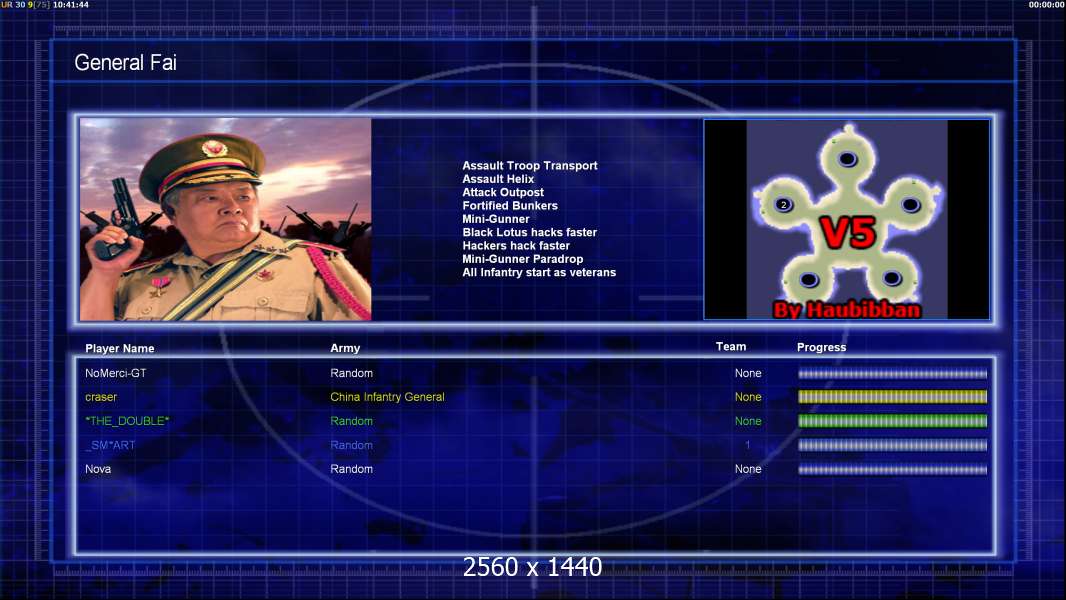Viewport: 1066px width, 600px height.
Task: Click _SM*ART's team value 1
Action: [747, 445]
